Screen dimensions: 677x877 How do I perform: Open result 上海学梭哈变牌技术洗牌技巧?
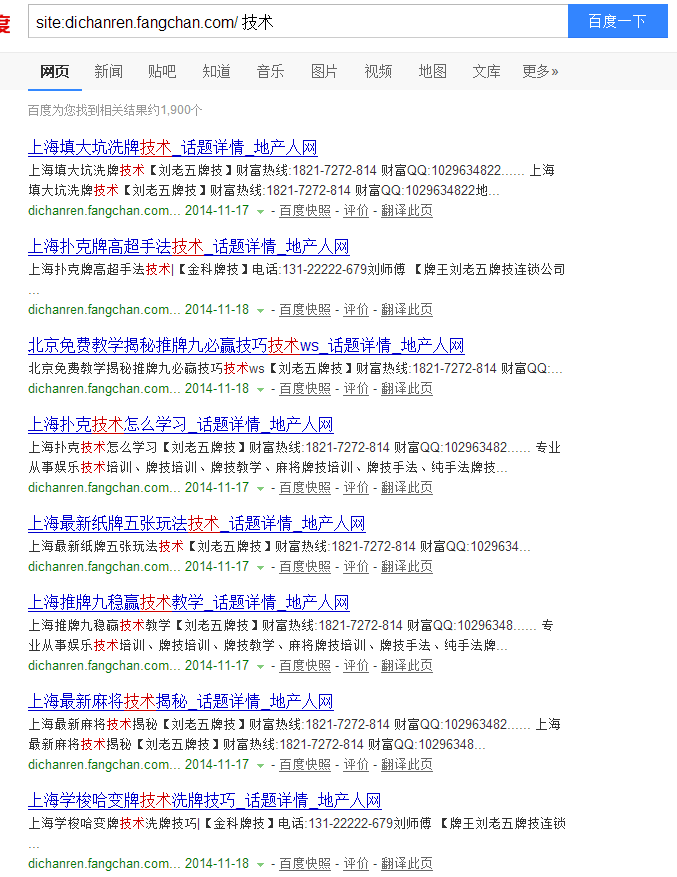tap(205, 800)
